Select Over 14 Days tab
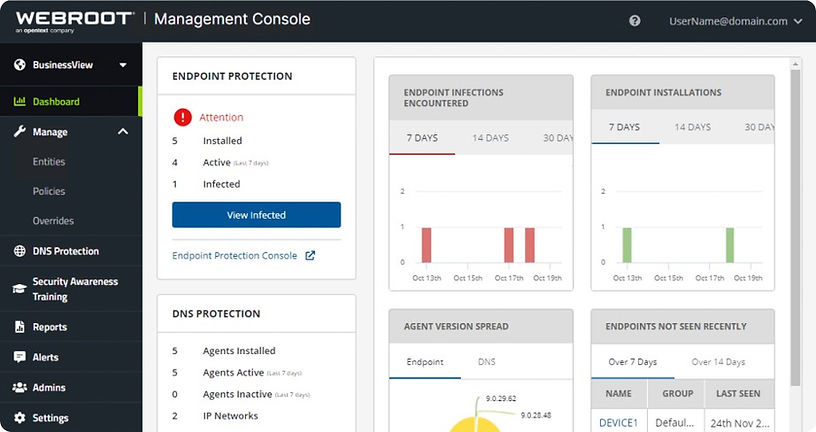Screen dimensions: 816x432 point(718,362)
